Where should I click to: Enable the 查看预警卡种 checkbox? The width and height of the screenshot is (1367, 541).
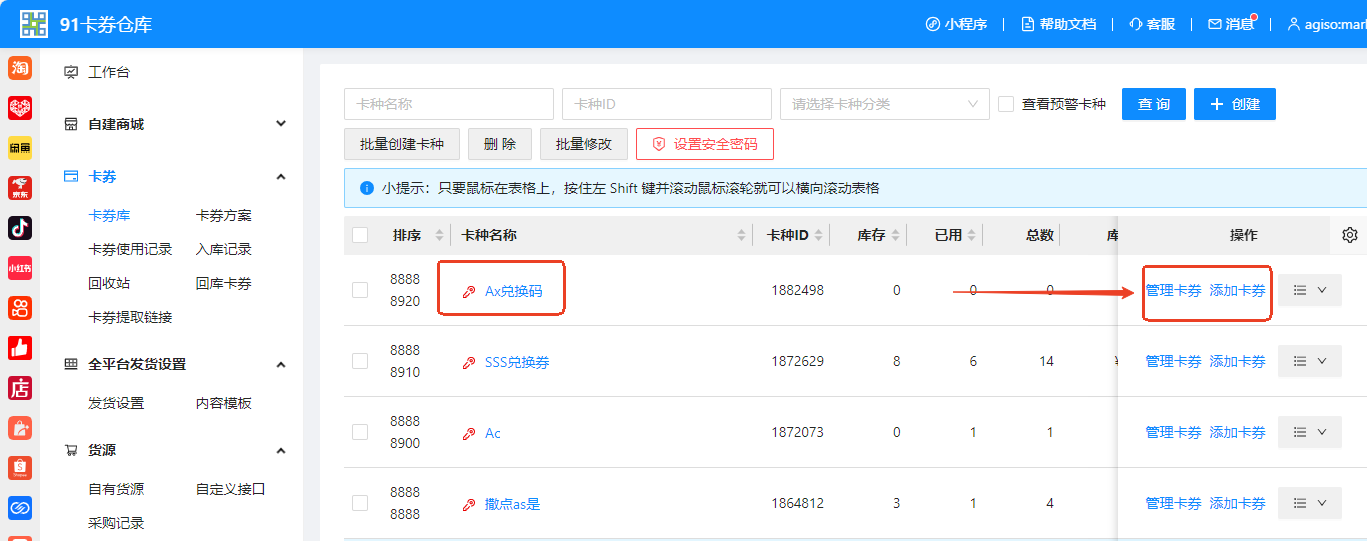tap(1006, 104)
